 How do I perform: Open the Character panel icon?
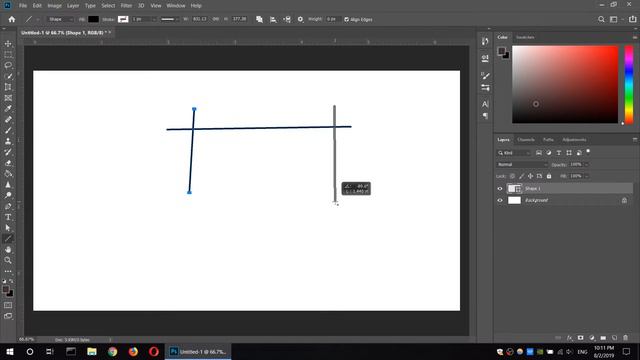click(x=485, y=104)
